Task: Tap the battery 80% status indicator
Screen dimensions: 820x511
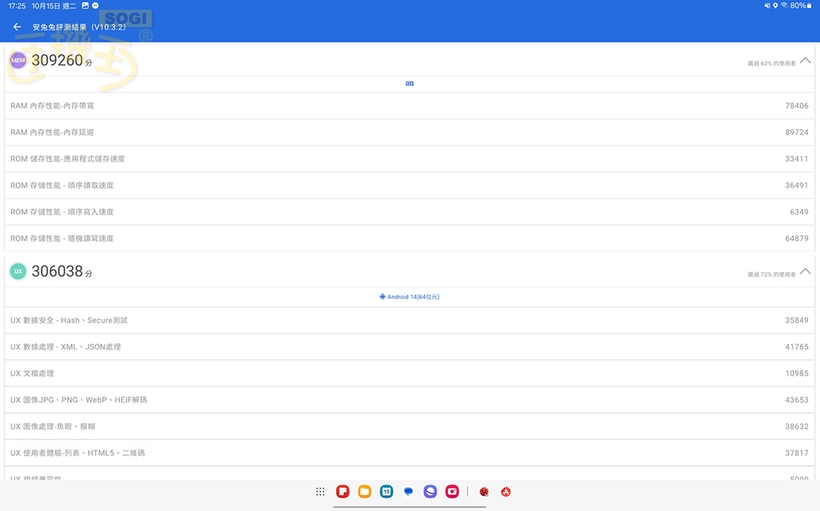Action: [x=796, y=6]
